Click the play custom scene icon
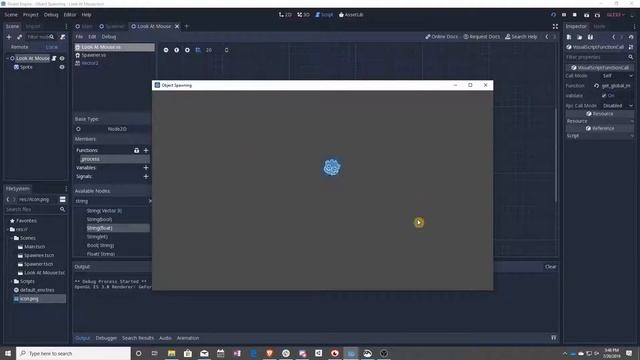The image size is (640, 360). [597, 15]
